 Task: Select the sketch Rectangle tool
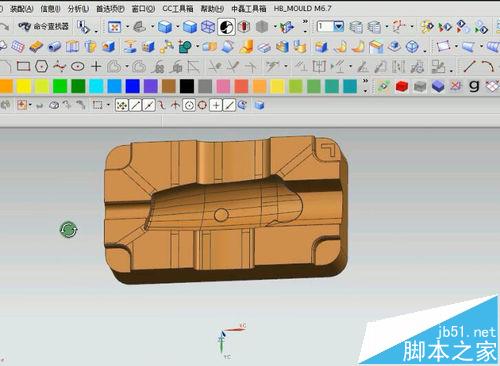23,66
